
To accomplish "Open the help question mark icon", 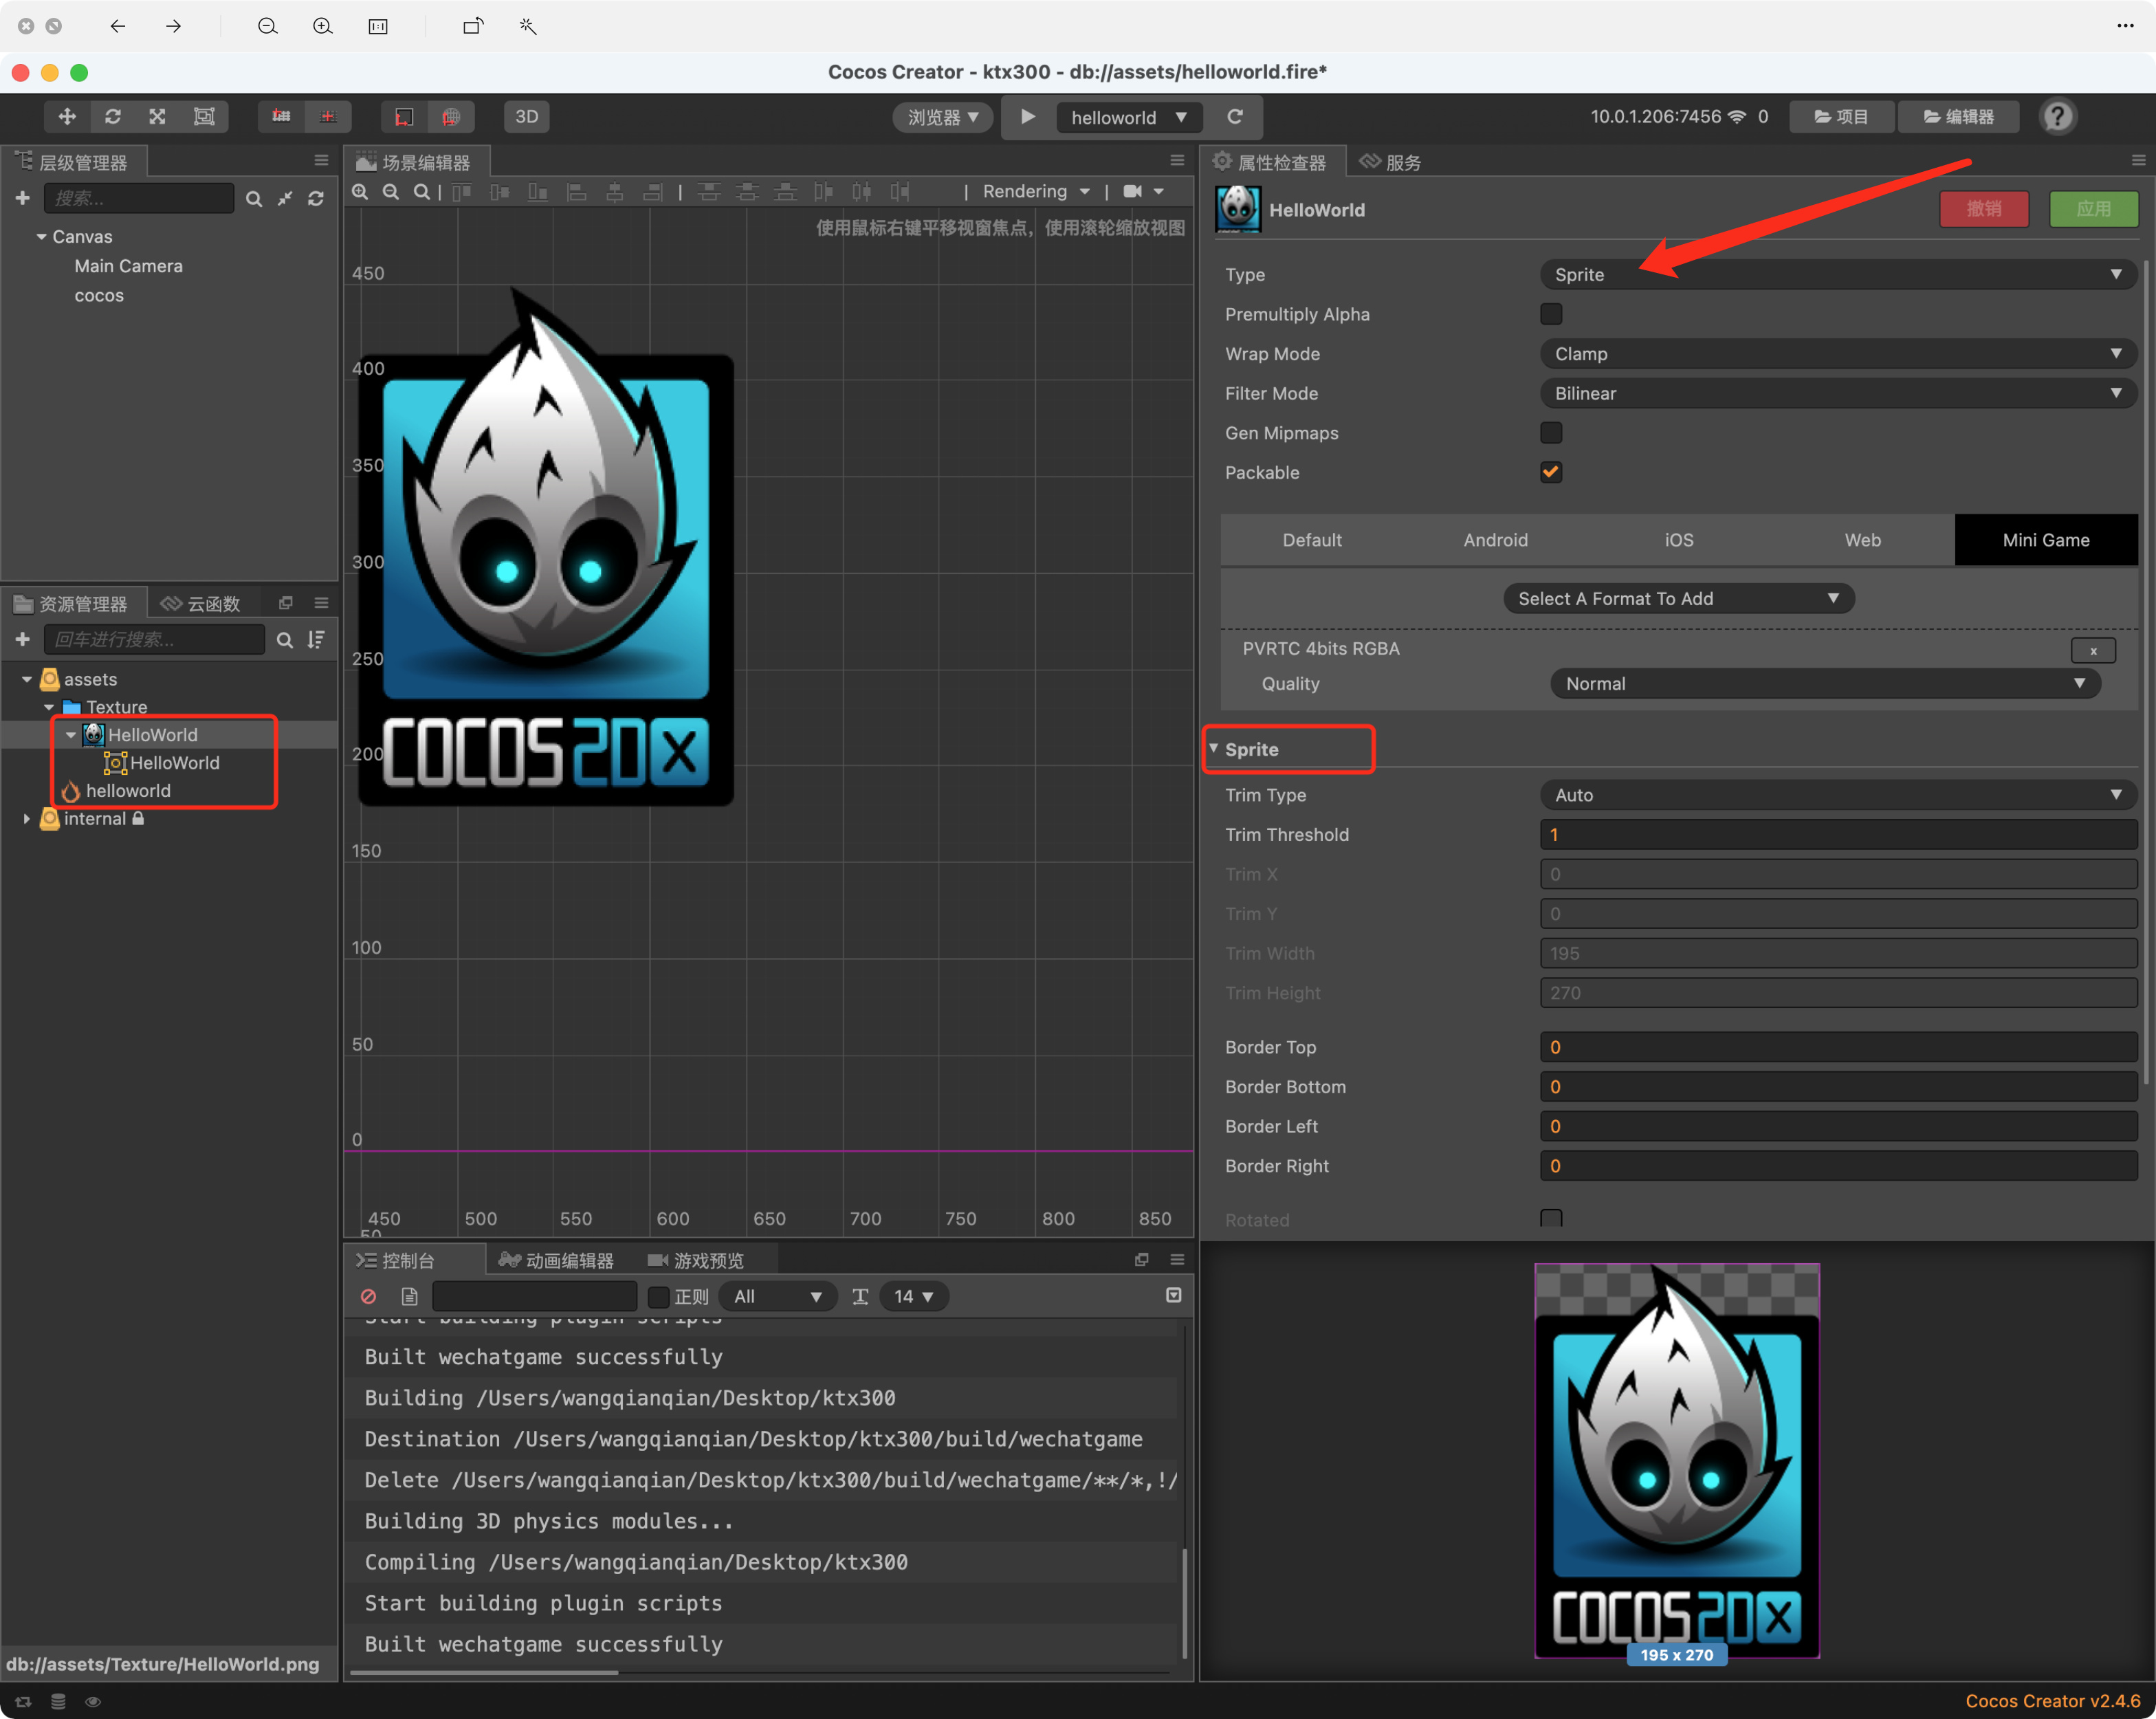I will click(x=2056, y=117).
